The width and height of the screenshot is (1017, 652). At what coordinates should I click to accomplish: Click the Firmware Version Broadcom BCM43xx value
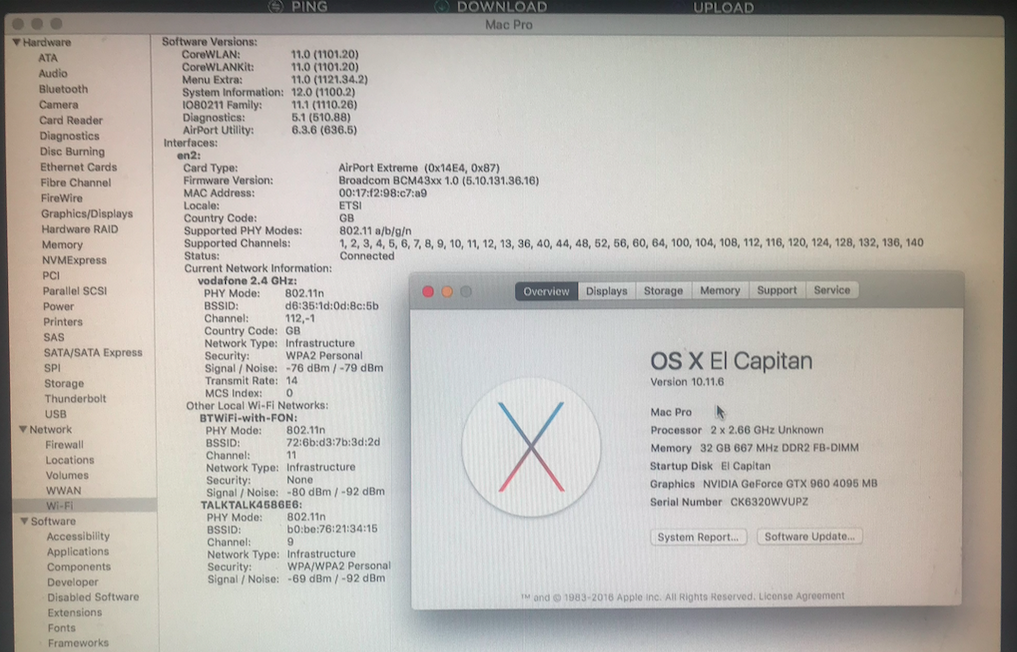[x=438, y=180]
